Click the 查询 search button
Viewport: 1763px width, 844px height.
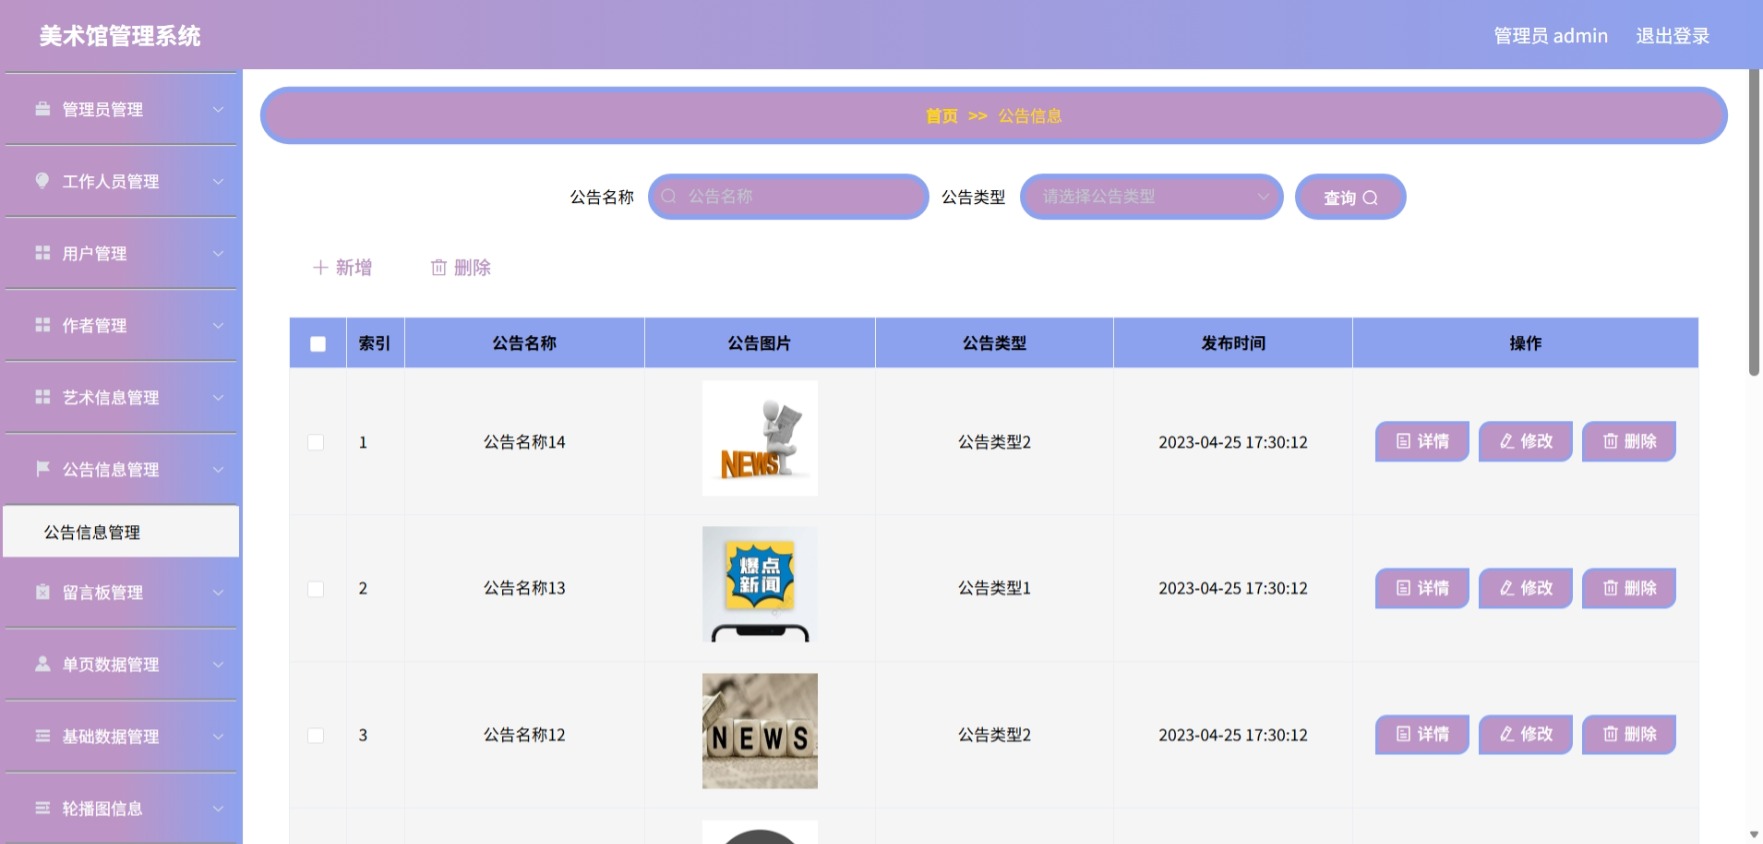tap(1350, 197)
